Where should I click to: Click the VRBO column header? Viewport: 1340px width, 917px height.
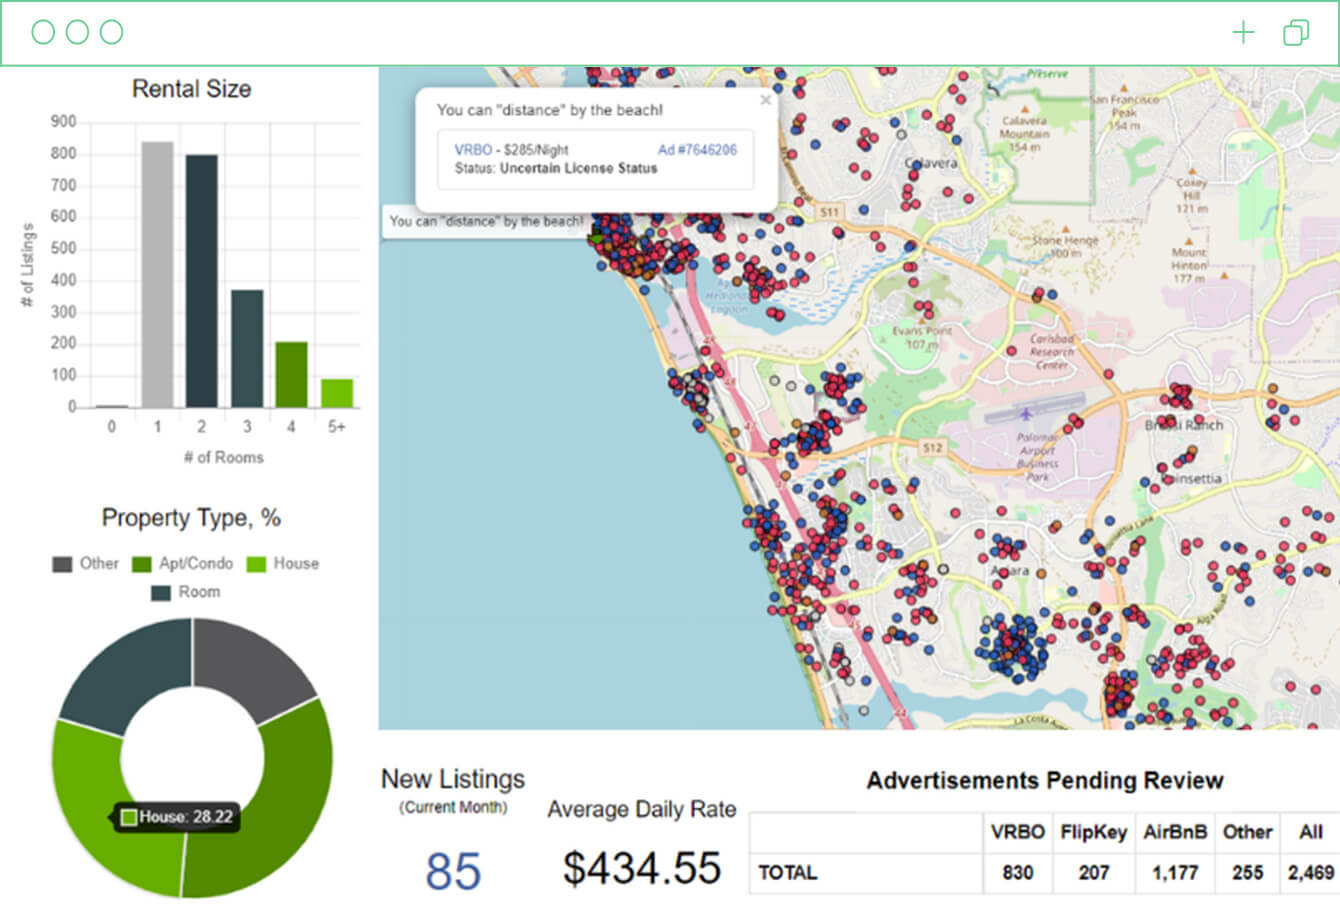[x=1017, y=832]
